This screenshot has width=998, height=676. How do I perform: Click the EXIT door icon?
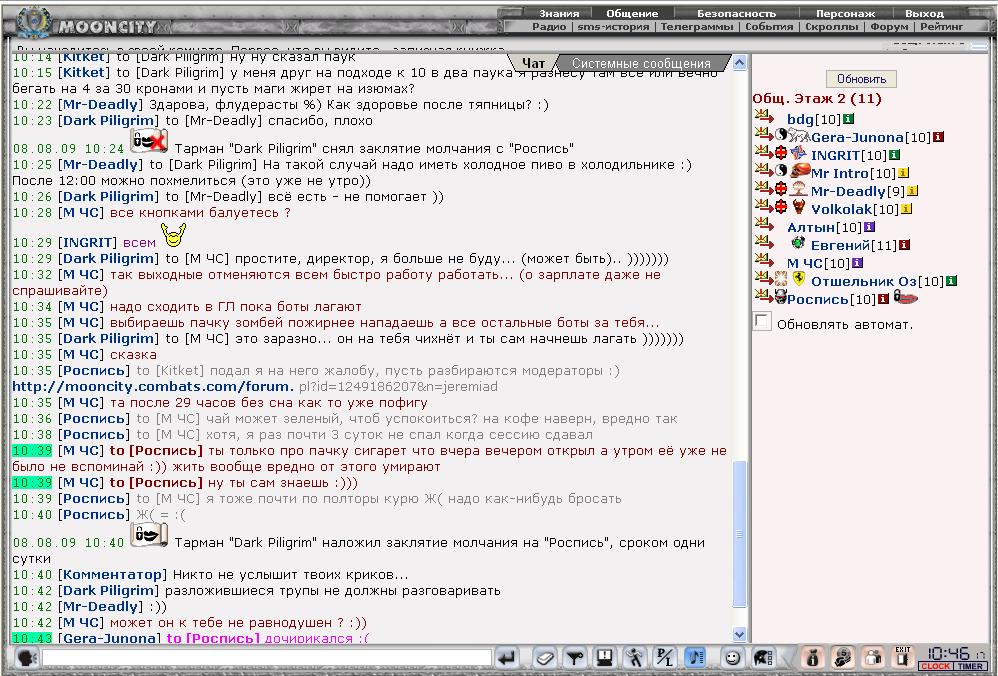(x=903, y=658)
